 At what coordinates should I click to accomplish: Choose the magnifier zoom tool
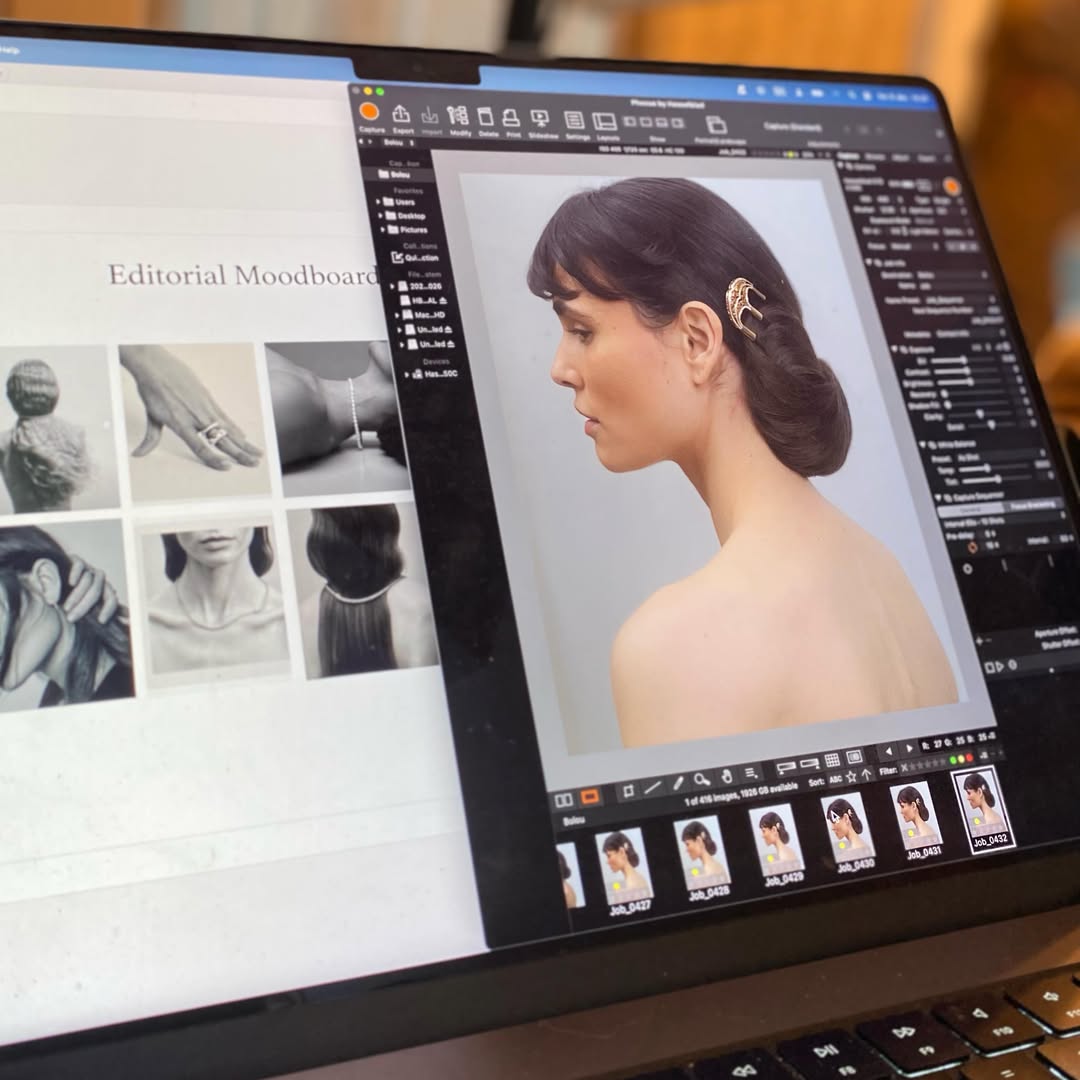[x=702, y=780]
